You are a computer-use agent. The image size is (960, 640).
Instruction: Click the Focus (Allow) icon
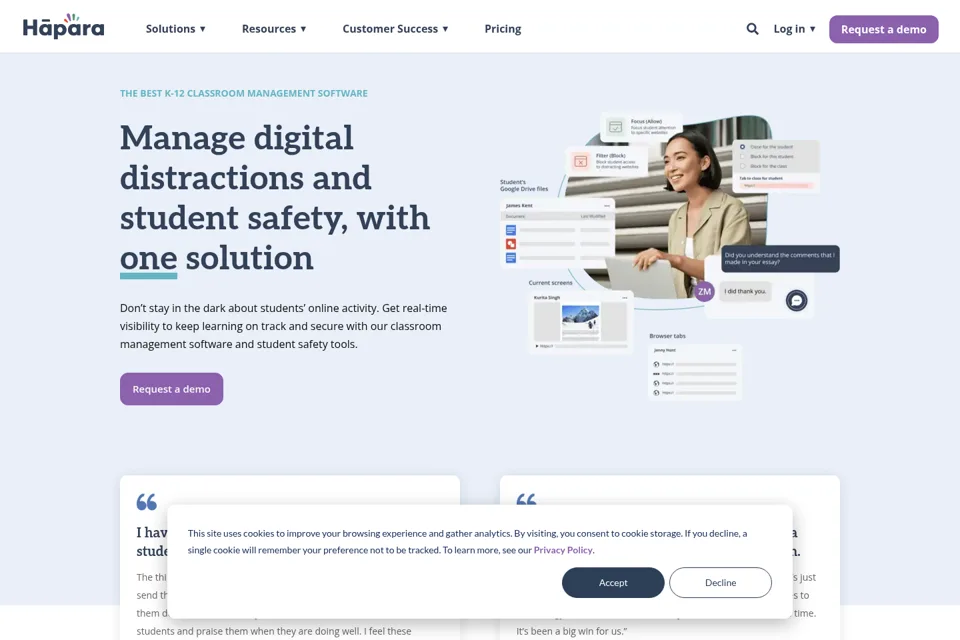click(615, 127)
